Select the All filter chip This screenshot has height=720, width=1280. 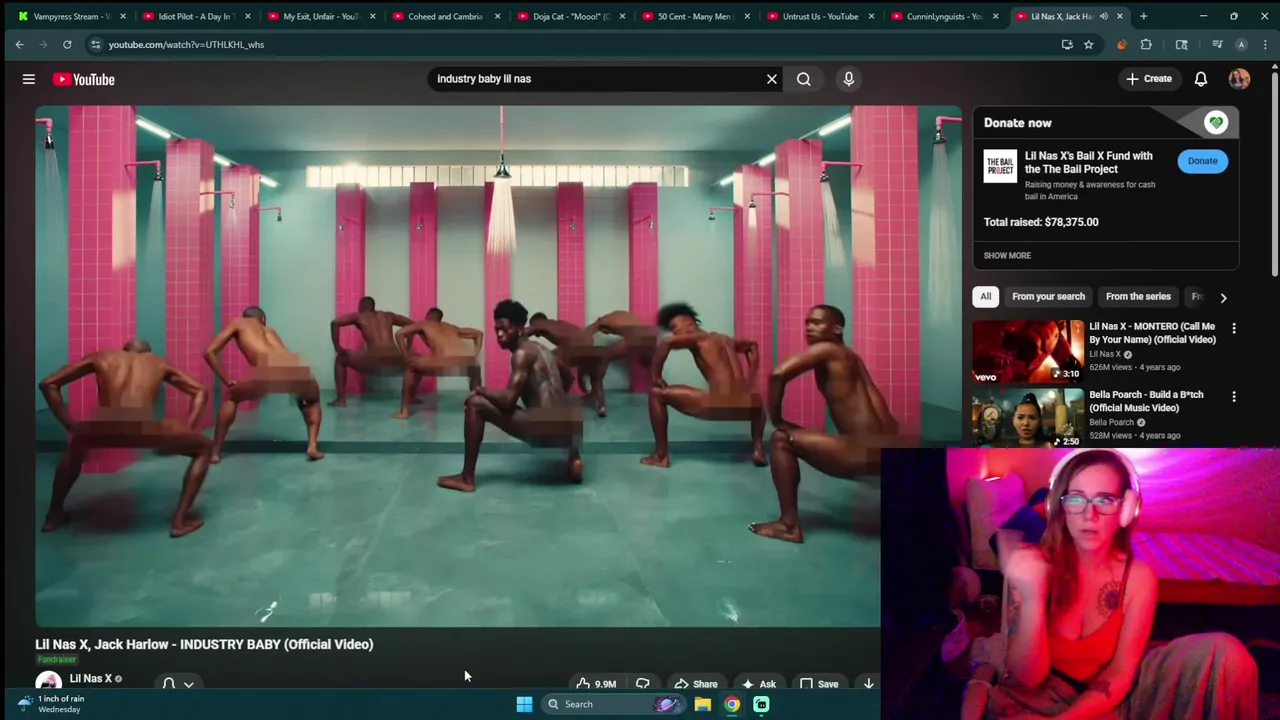985,296
